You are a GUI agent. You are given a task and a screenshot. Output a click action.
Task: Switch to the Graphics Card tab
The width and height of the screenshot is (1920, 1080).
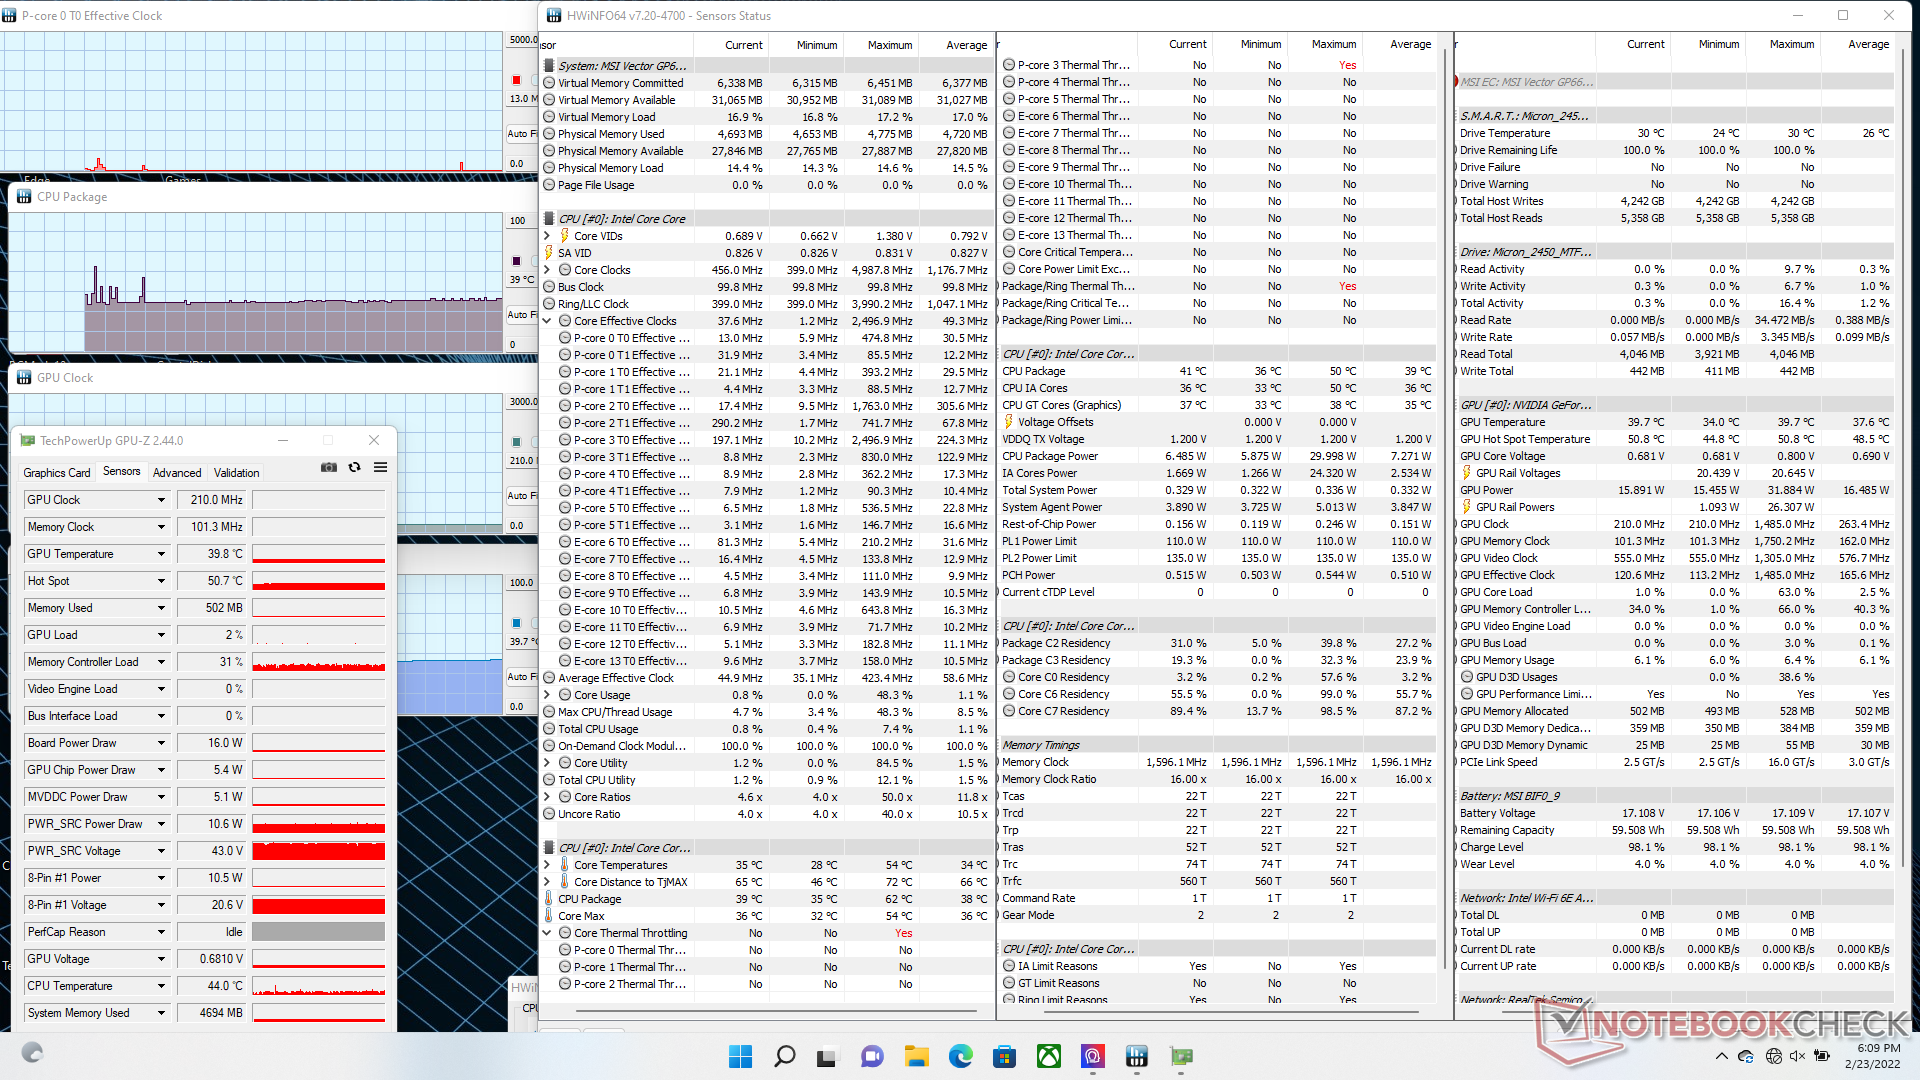click(57, 473)
